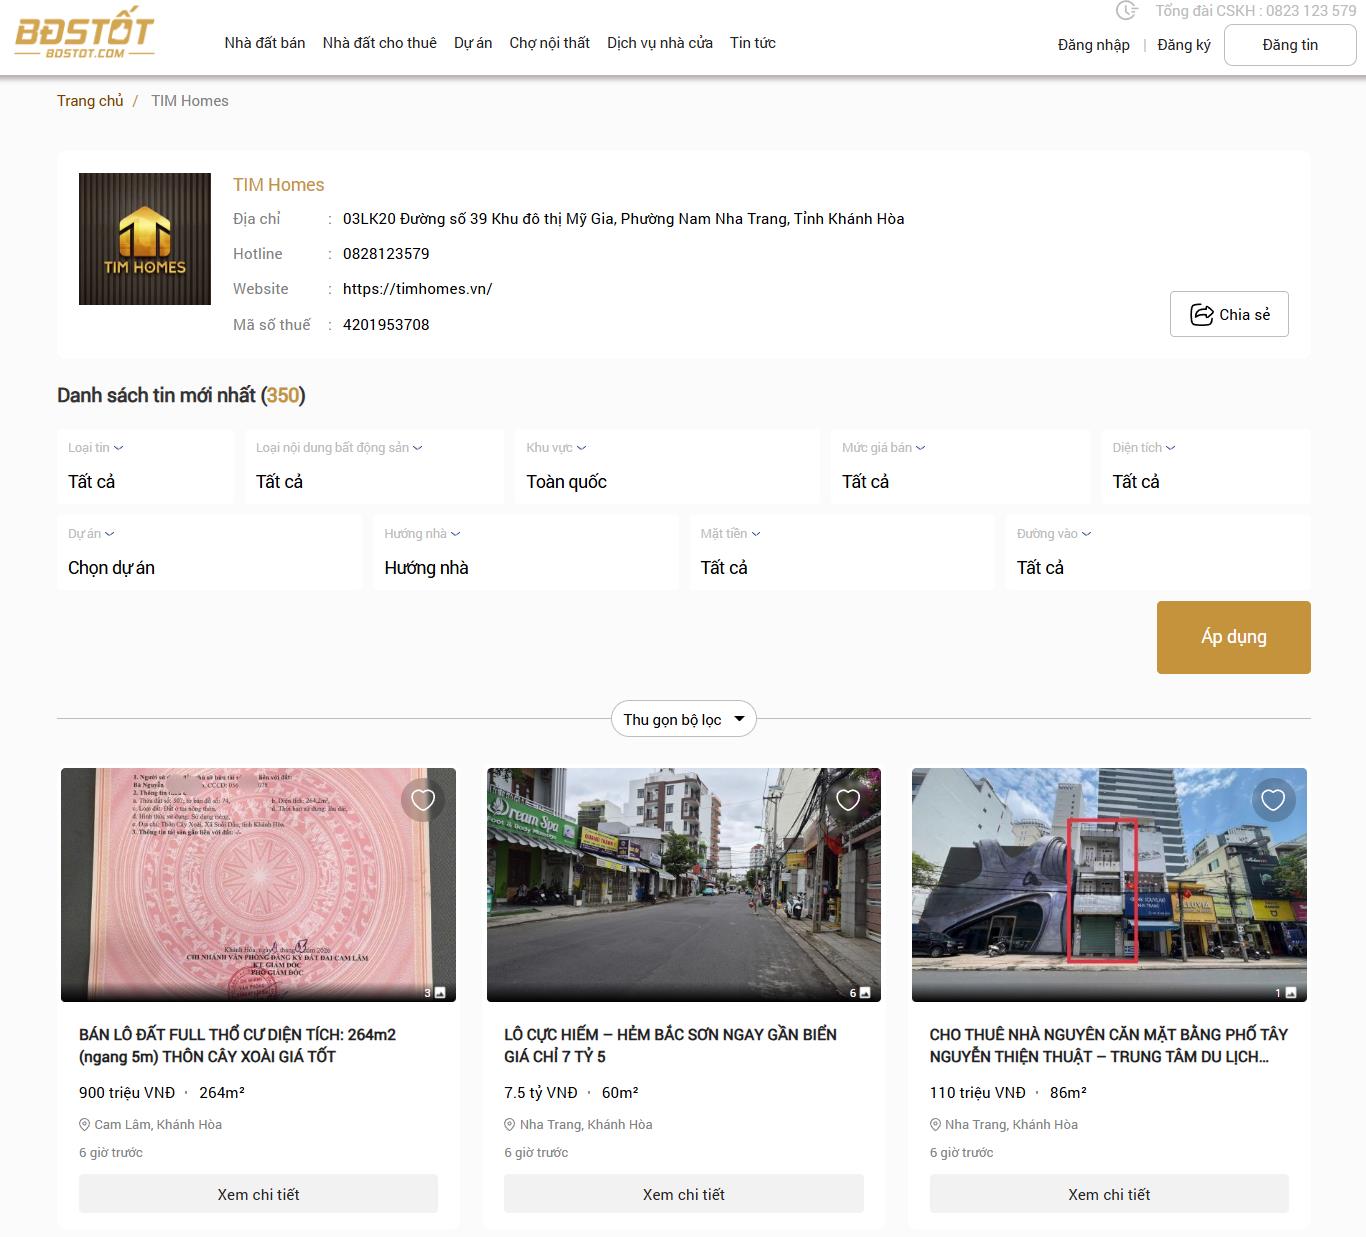Open the Hướng nhà dropdown
Screen dimensions: 1366x1237
(525, 553)
